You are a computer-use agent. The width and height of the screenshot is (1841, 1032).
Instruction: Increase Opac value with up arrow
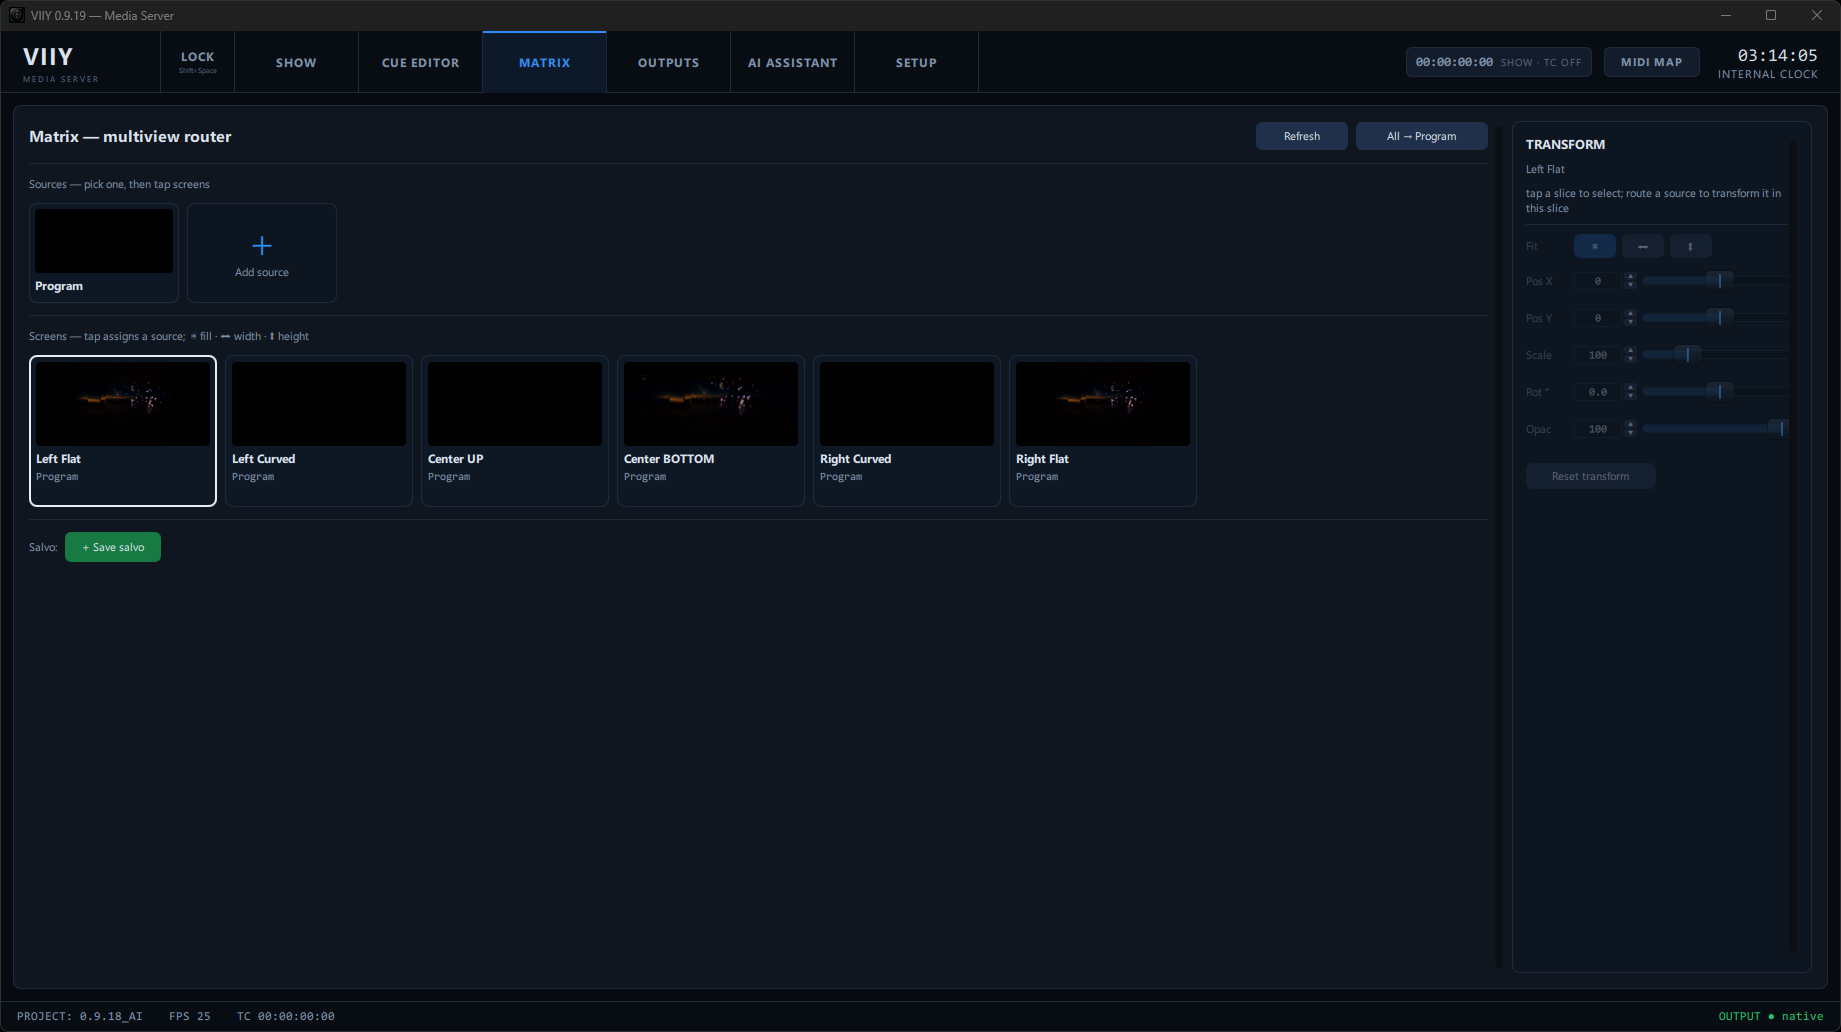[1630, 425]
